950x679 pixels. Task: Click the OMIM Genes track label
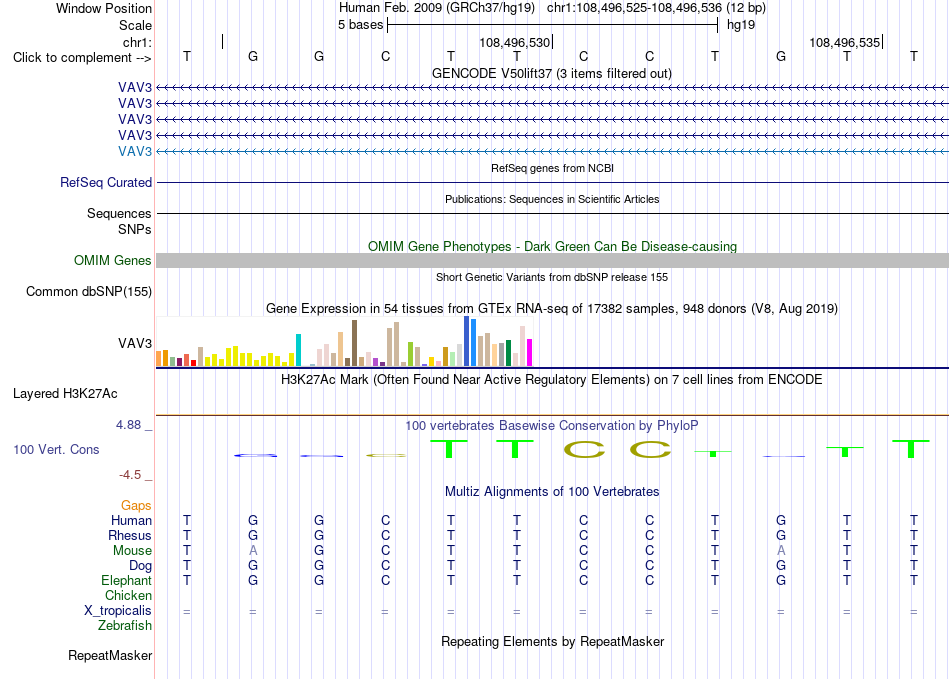pos(113,260)
